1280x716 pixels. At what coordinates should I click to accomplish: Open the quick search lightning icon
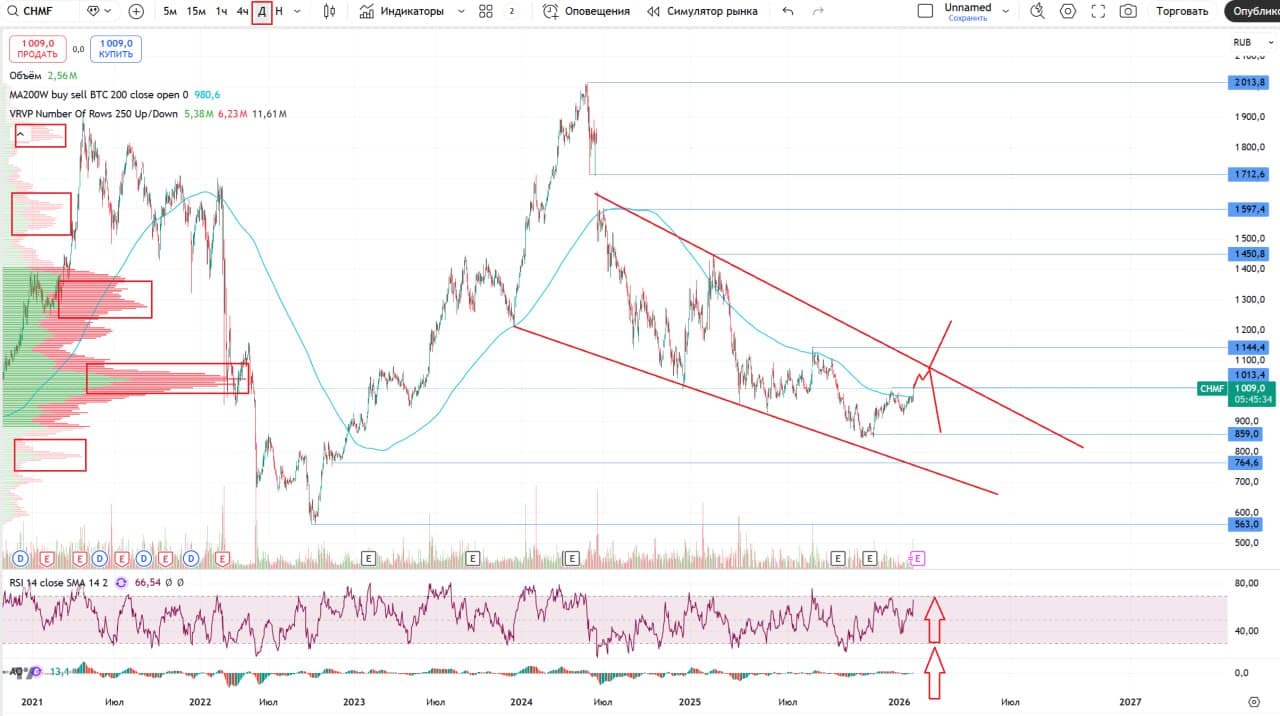click(x=1037, y=11)
